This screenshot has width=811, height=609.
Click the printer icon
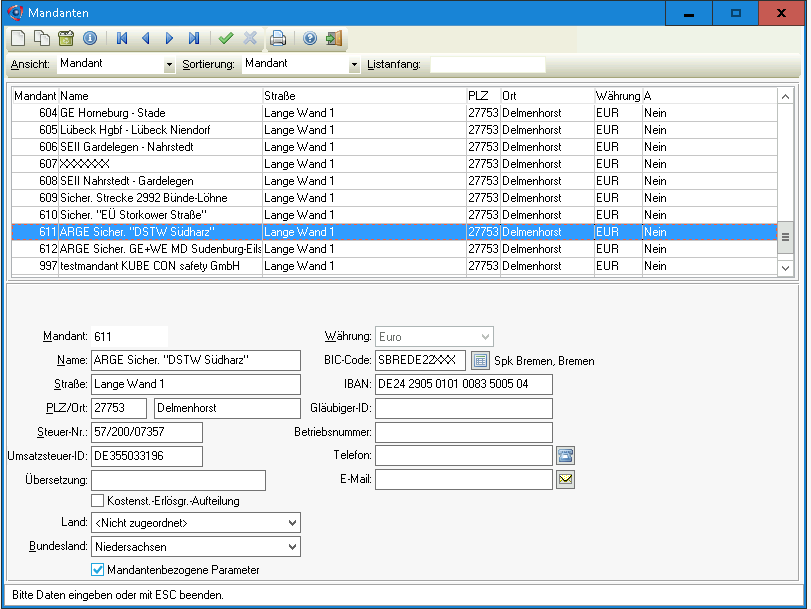click(x=278, y=39)
